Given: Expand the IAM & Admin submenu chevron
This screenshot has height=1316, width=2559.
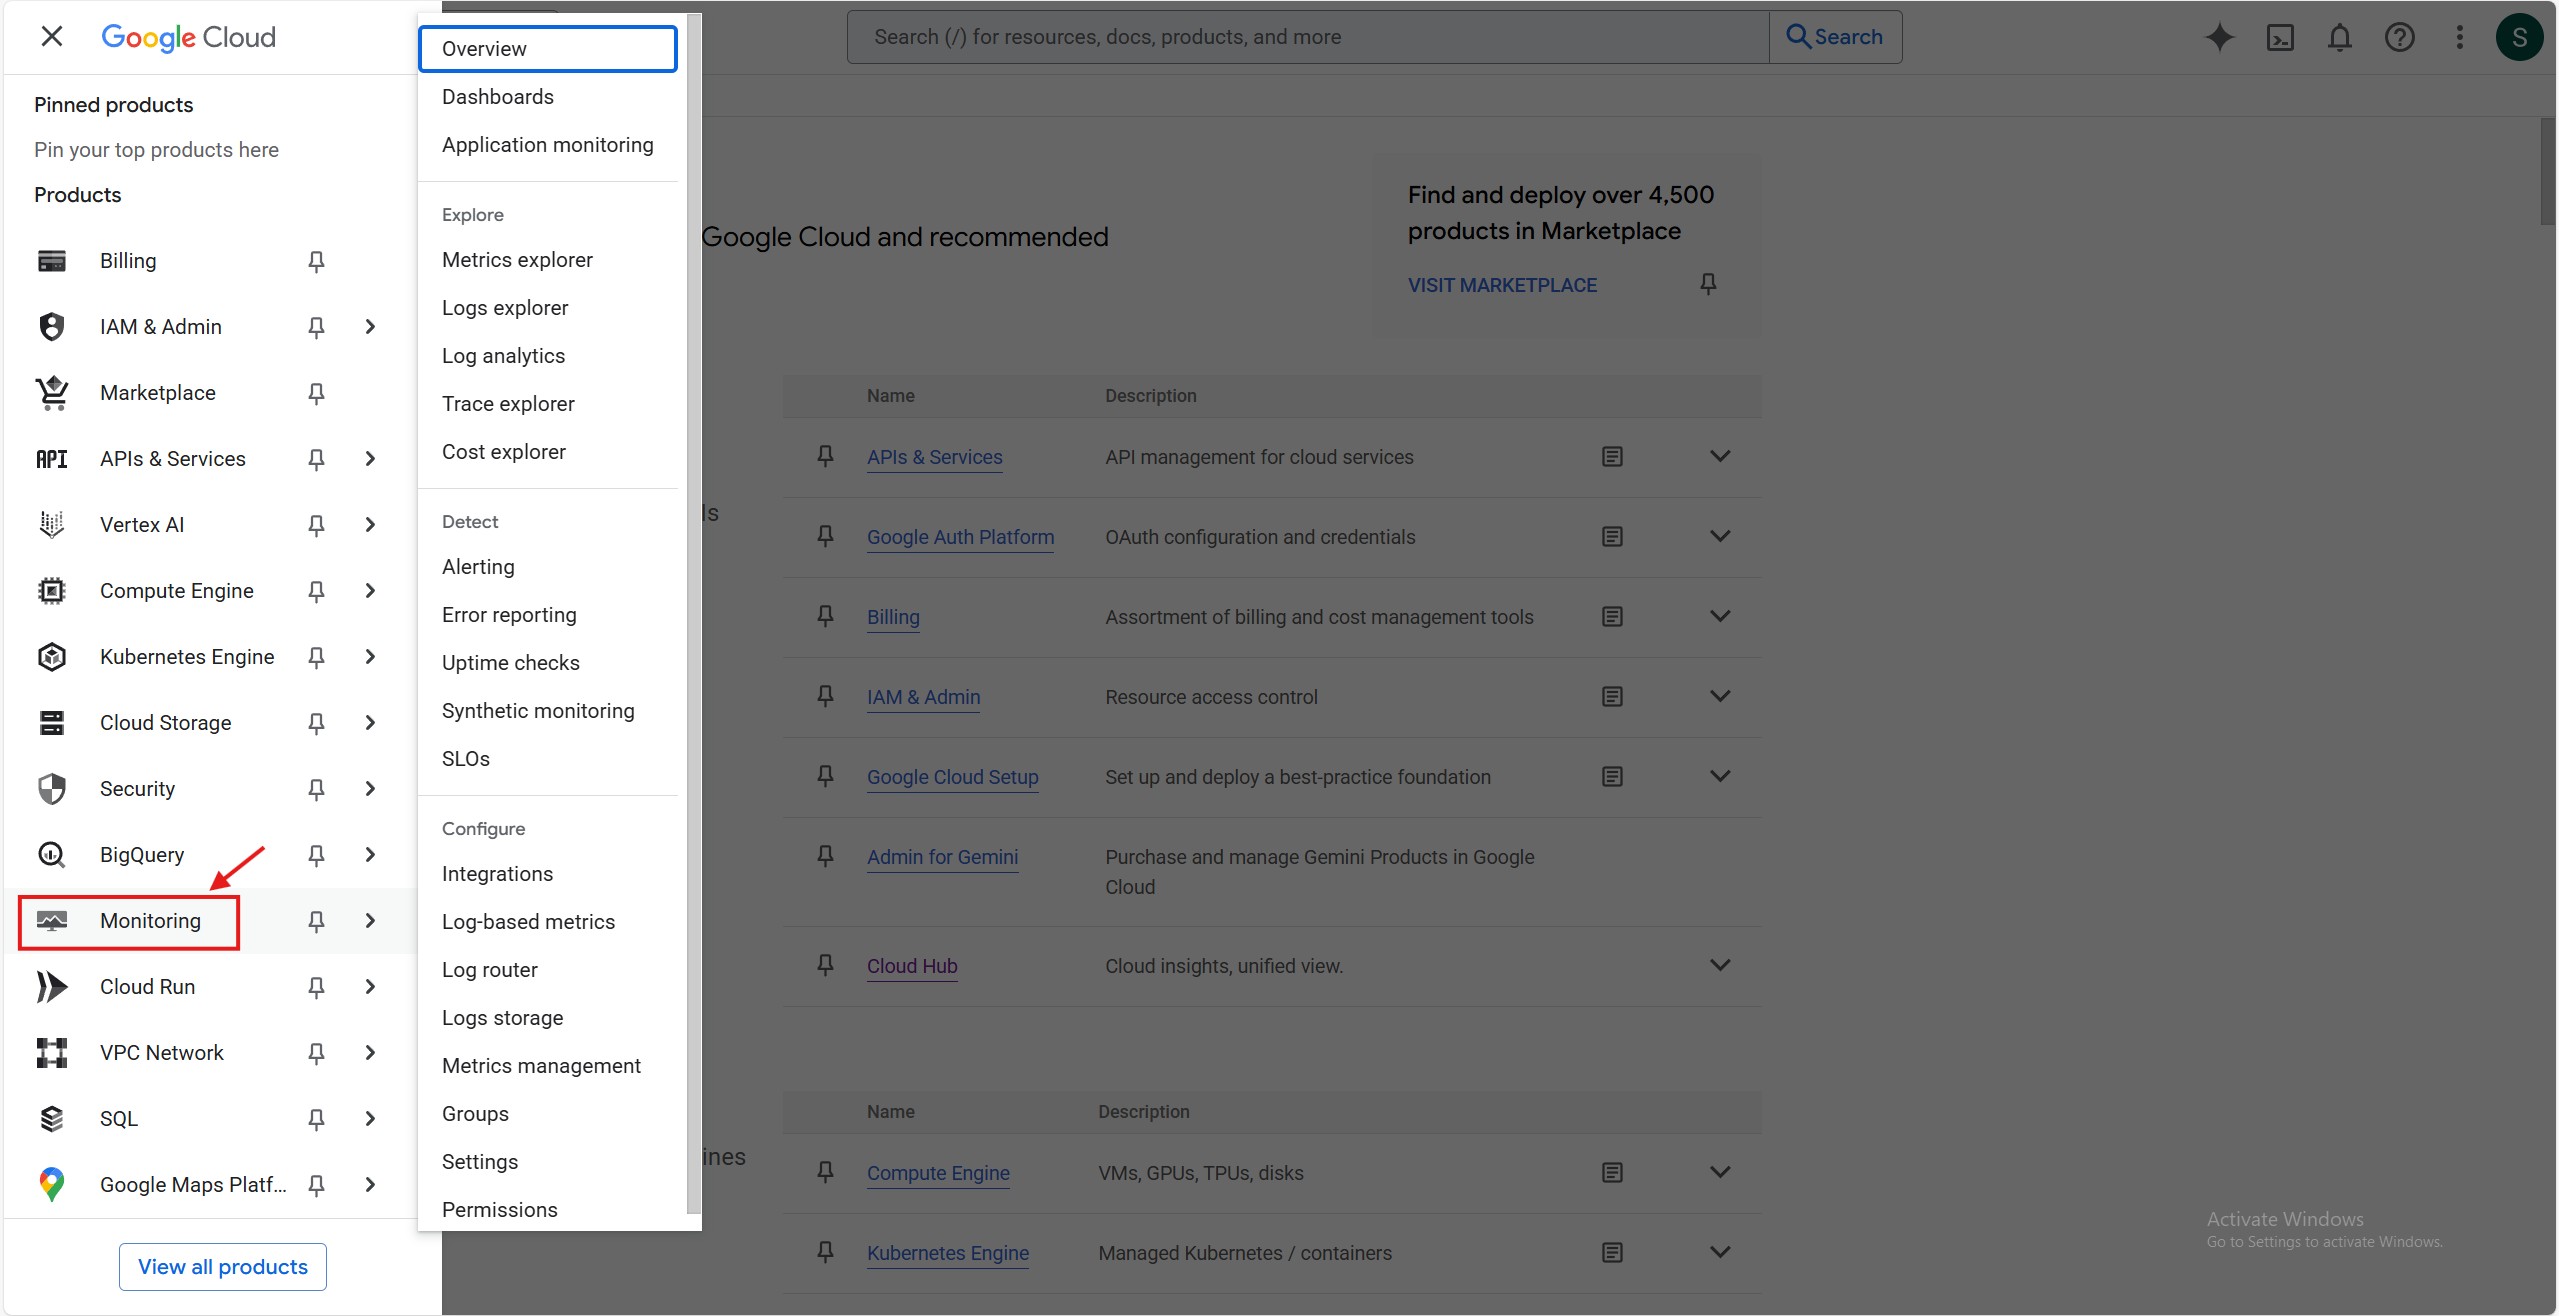Looking at the screenshot, I should pos(370,327).
